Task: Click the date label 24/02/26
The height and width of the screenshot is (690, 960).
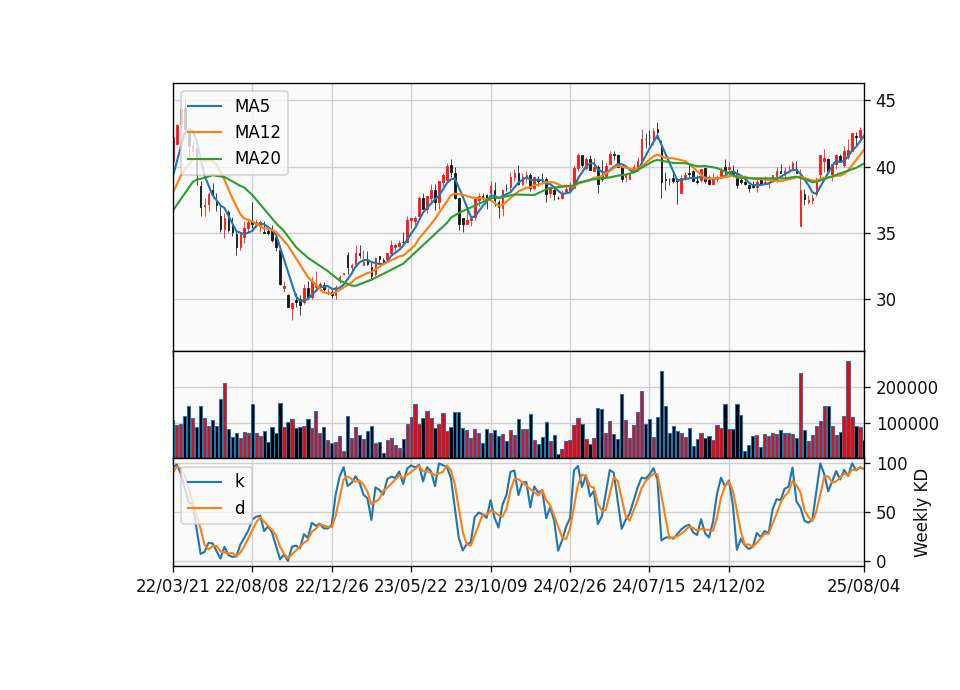Action: pyautogui.click(x=570, y=586)
